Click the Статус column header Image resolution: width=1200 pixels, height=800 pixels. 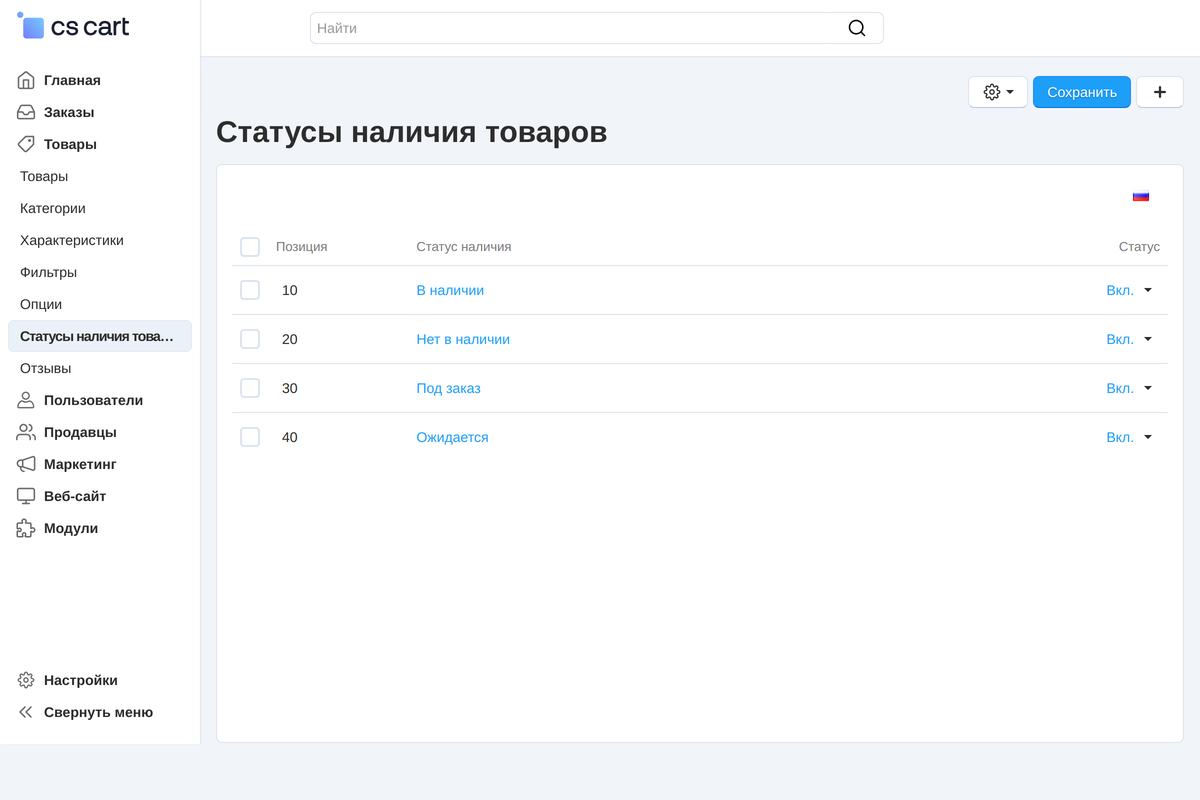1139,247
